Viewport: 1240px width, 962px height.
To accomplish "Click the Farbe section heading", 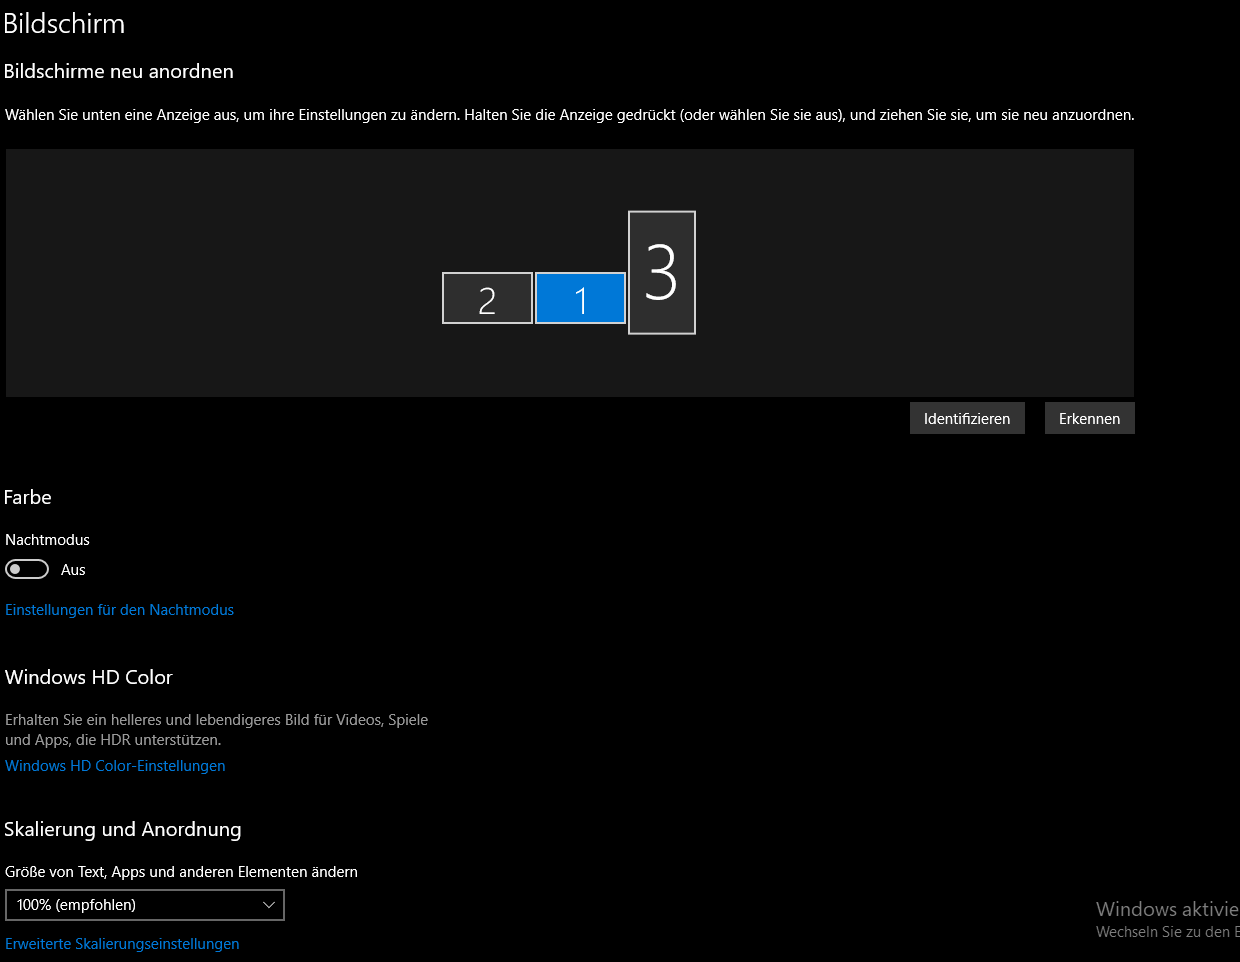I will 27,497.
